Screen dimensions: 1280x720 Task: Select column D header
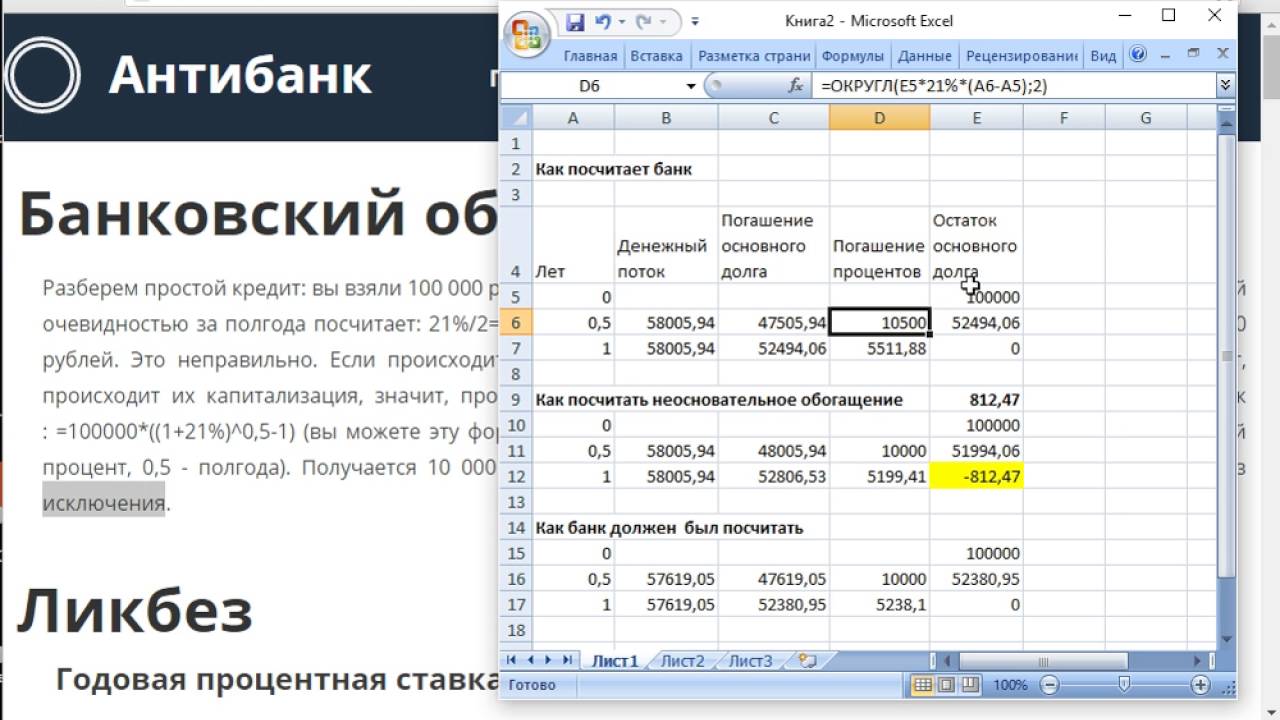pyautogui.click(x=879, y=118)
